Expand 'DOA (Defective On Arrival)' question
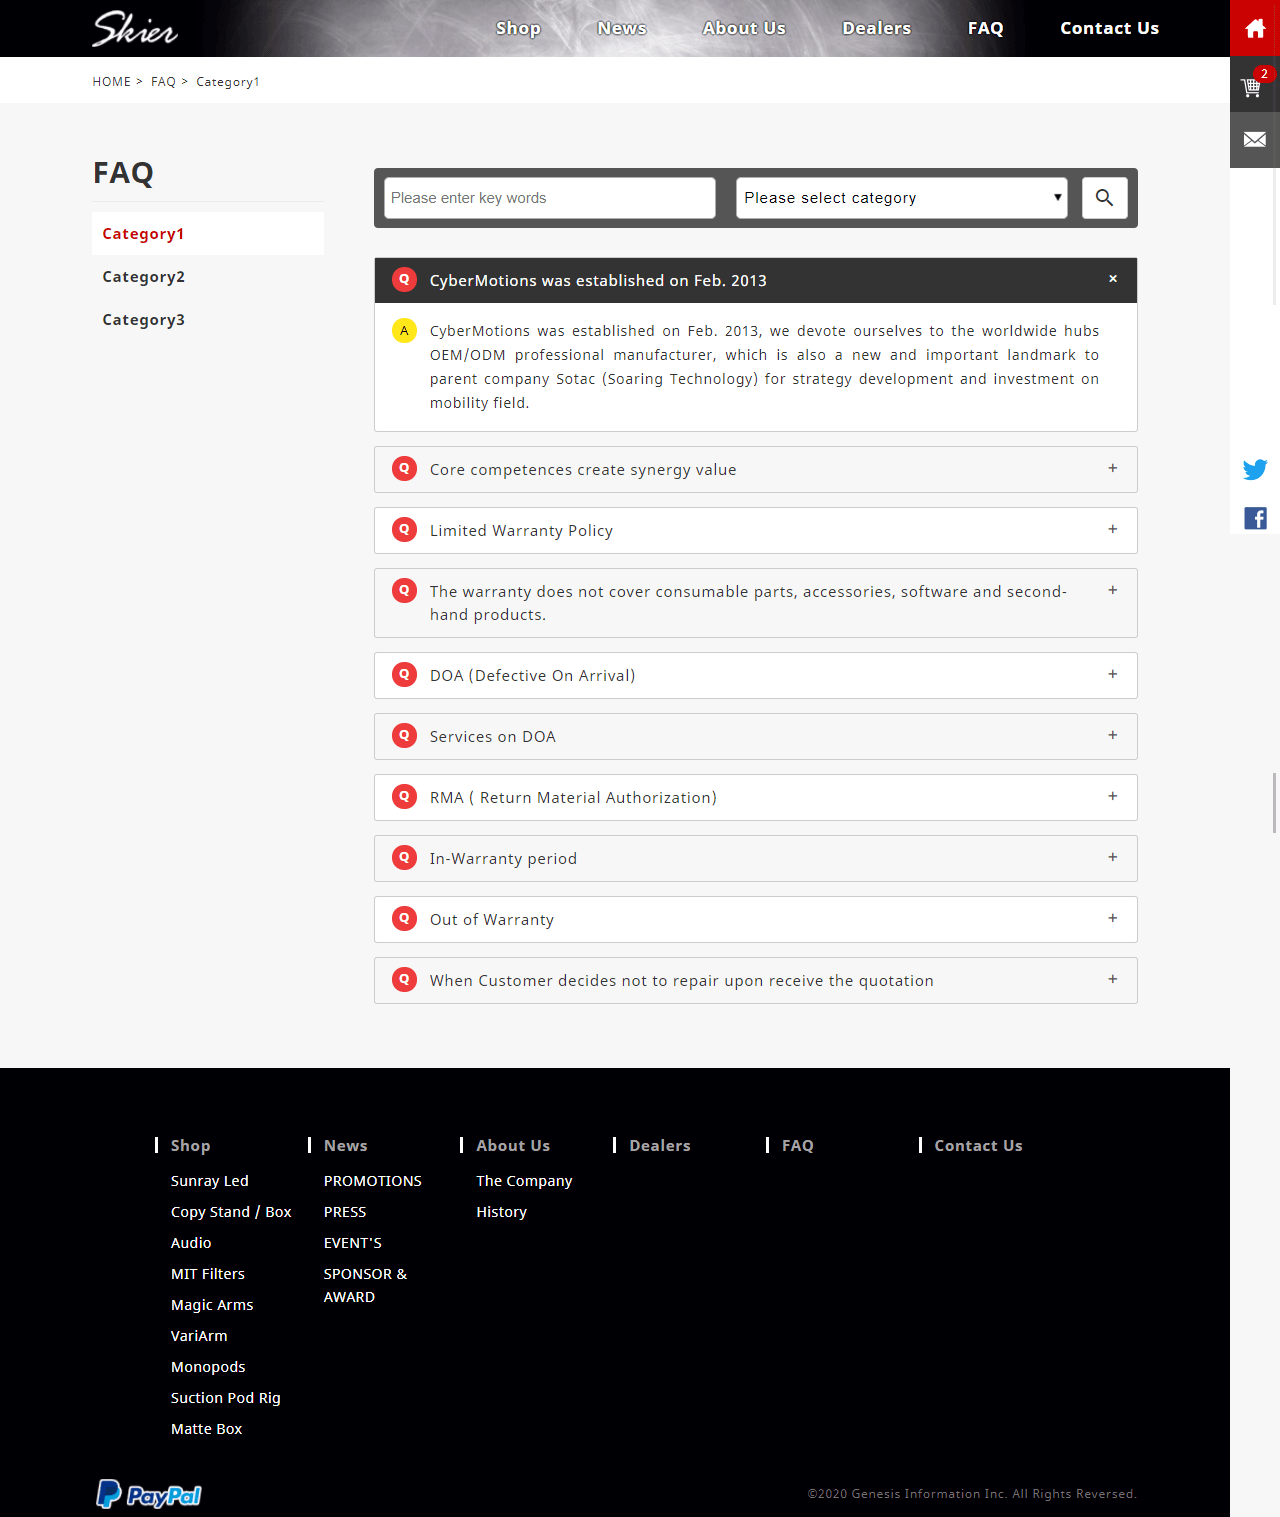1280x1517 pixels. pos(755,675)
